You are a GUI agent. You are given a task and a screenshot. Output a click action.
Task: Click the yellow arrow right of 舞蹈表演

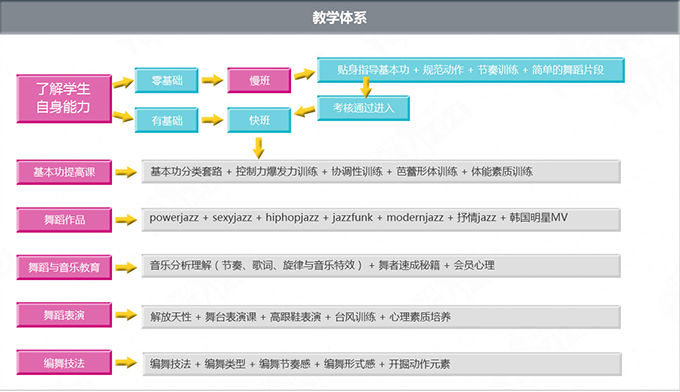(x=126, y=315)
